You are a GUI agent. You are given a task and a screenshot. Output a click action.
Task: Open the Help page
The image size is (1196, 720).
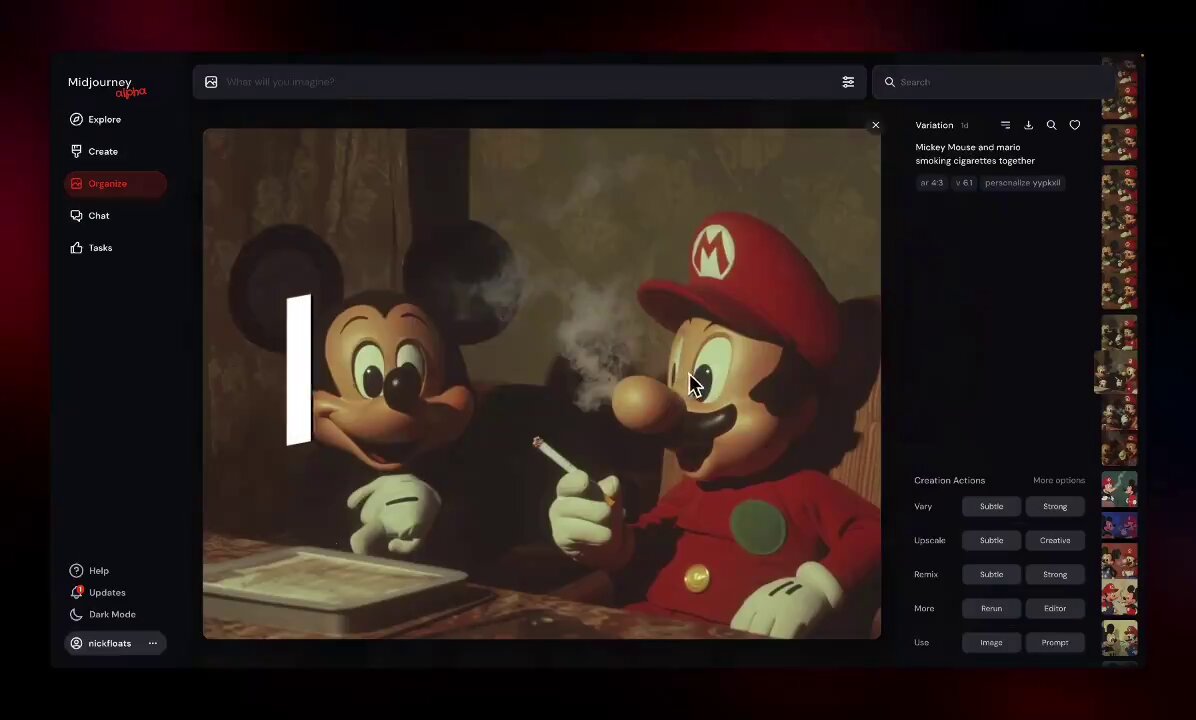[x=90, y=571]
